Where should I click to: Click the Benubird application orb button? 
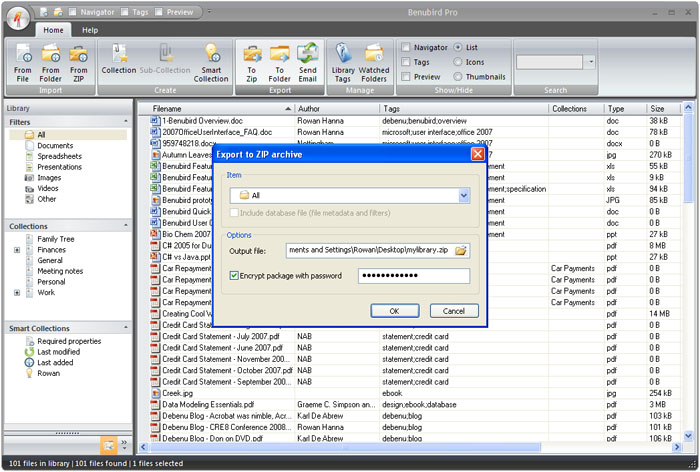pos(18,19)
